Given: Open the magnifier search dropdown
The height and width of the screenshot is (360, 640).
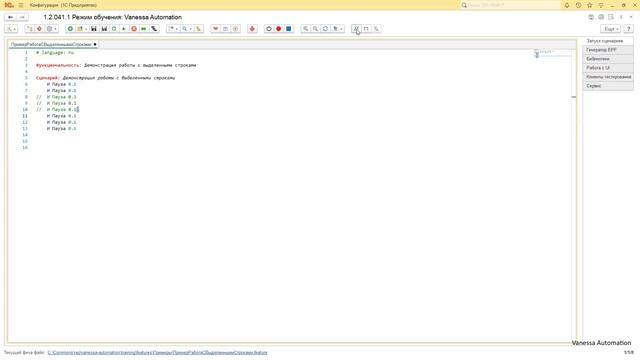Looking at the screenshot, I should (x=187, y=29).
